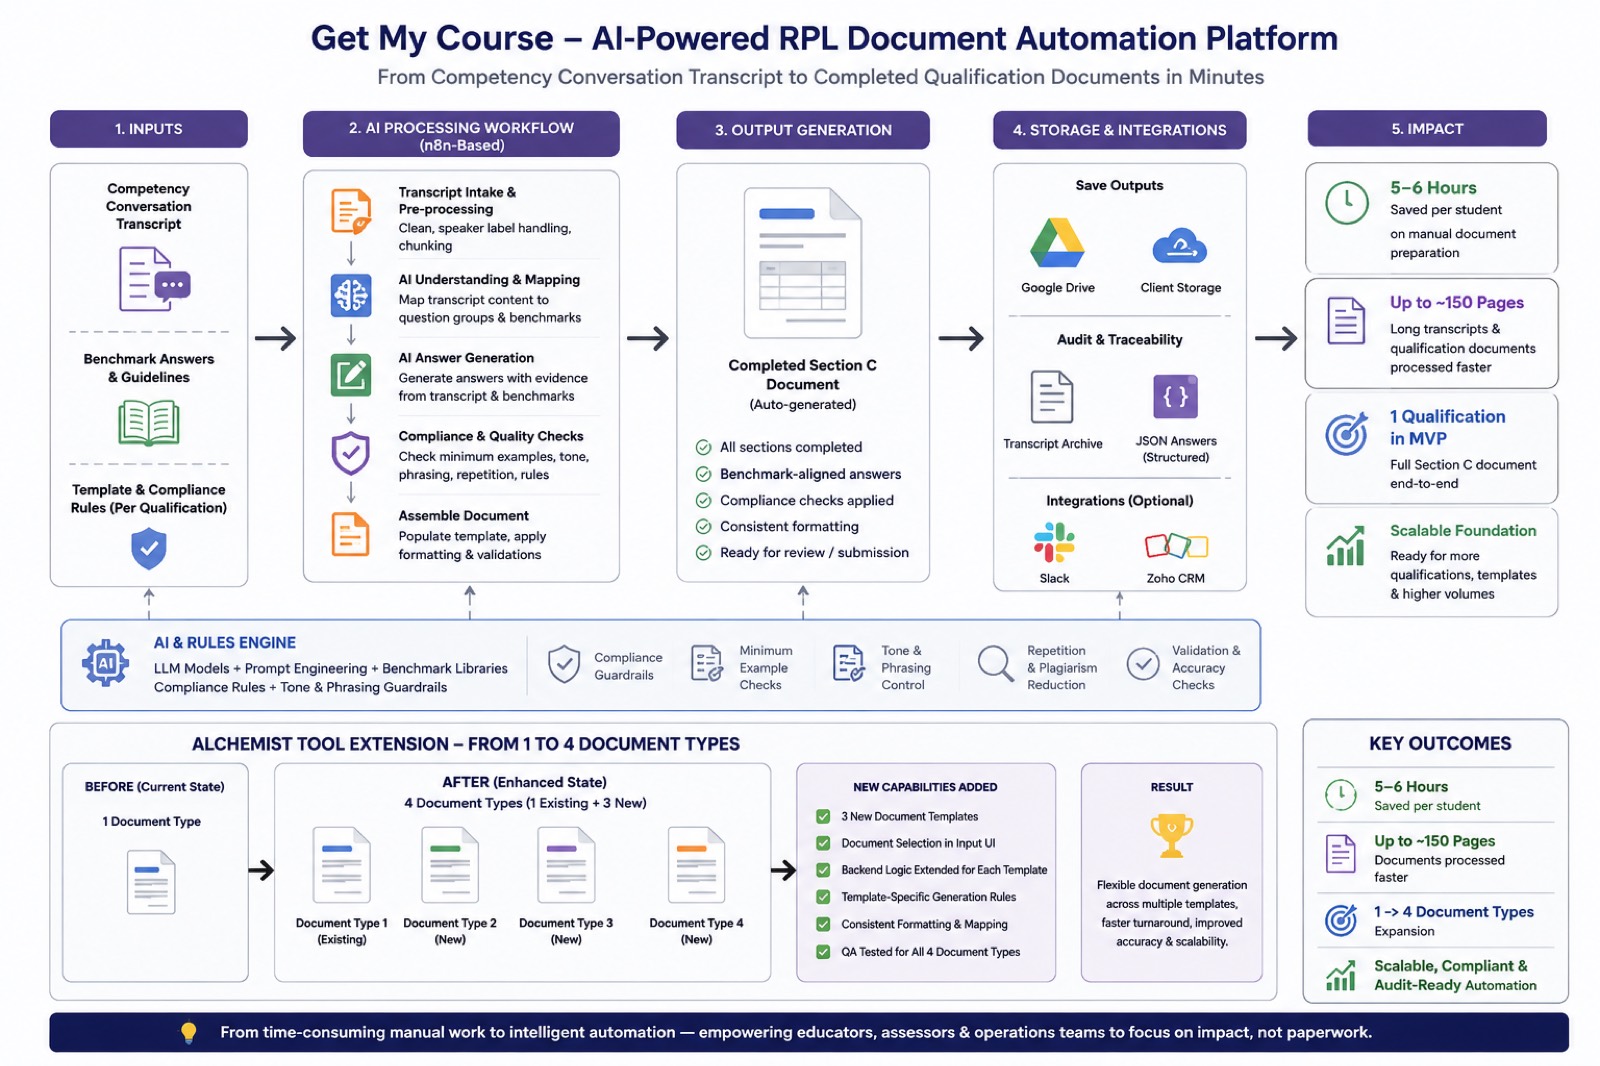The width and height of the screenshot is (1600, 1066).
Task: Click the Result trophy icon
Action: [1171, 835]
